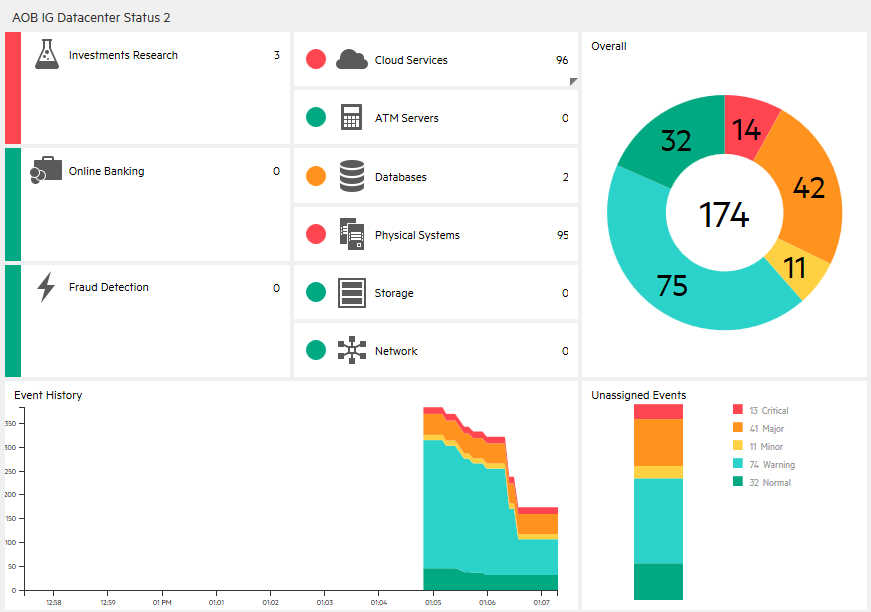Click the green status dot for Storage
The height and width of the screenshot is (612, 871).
(316, 292)
